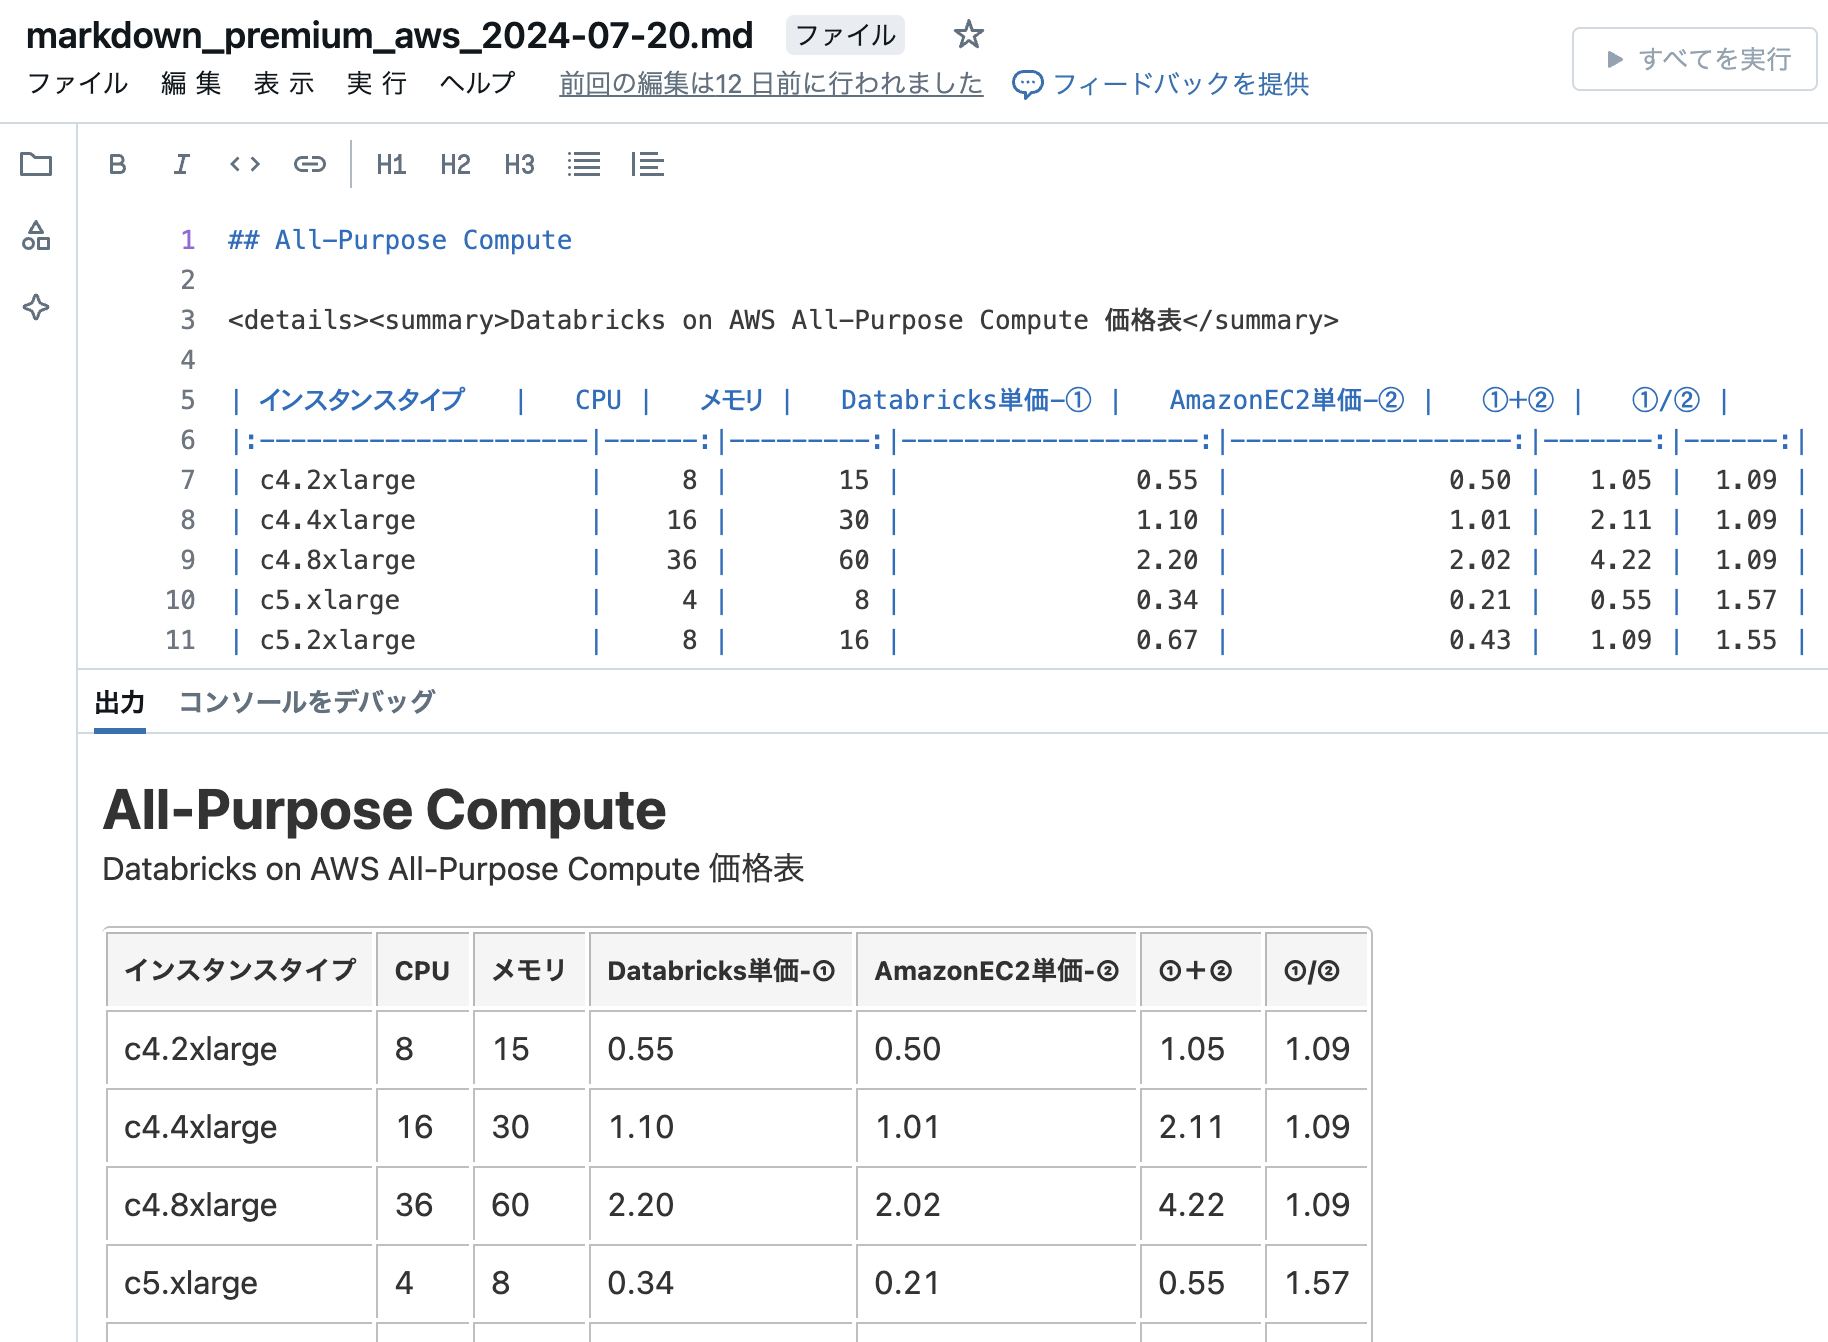Screen dimensions: 1828x1342
Task: Toggle bold formatting in toolbar
Action: pos(117,164)
